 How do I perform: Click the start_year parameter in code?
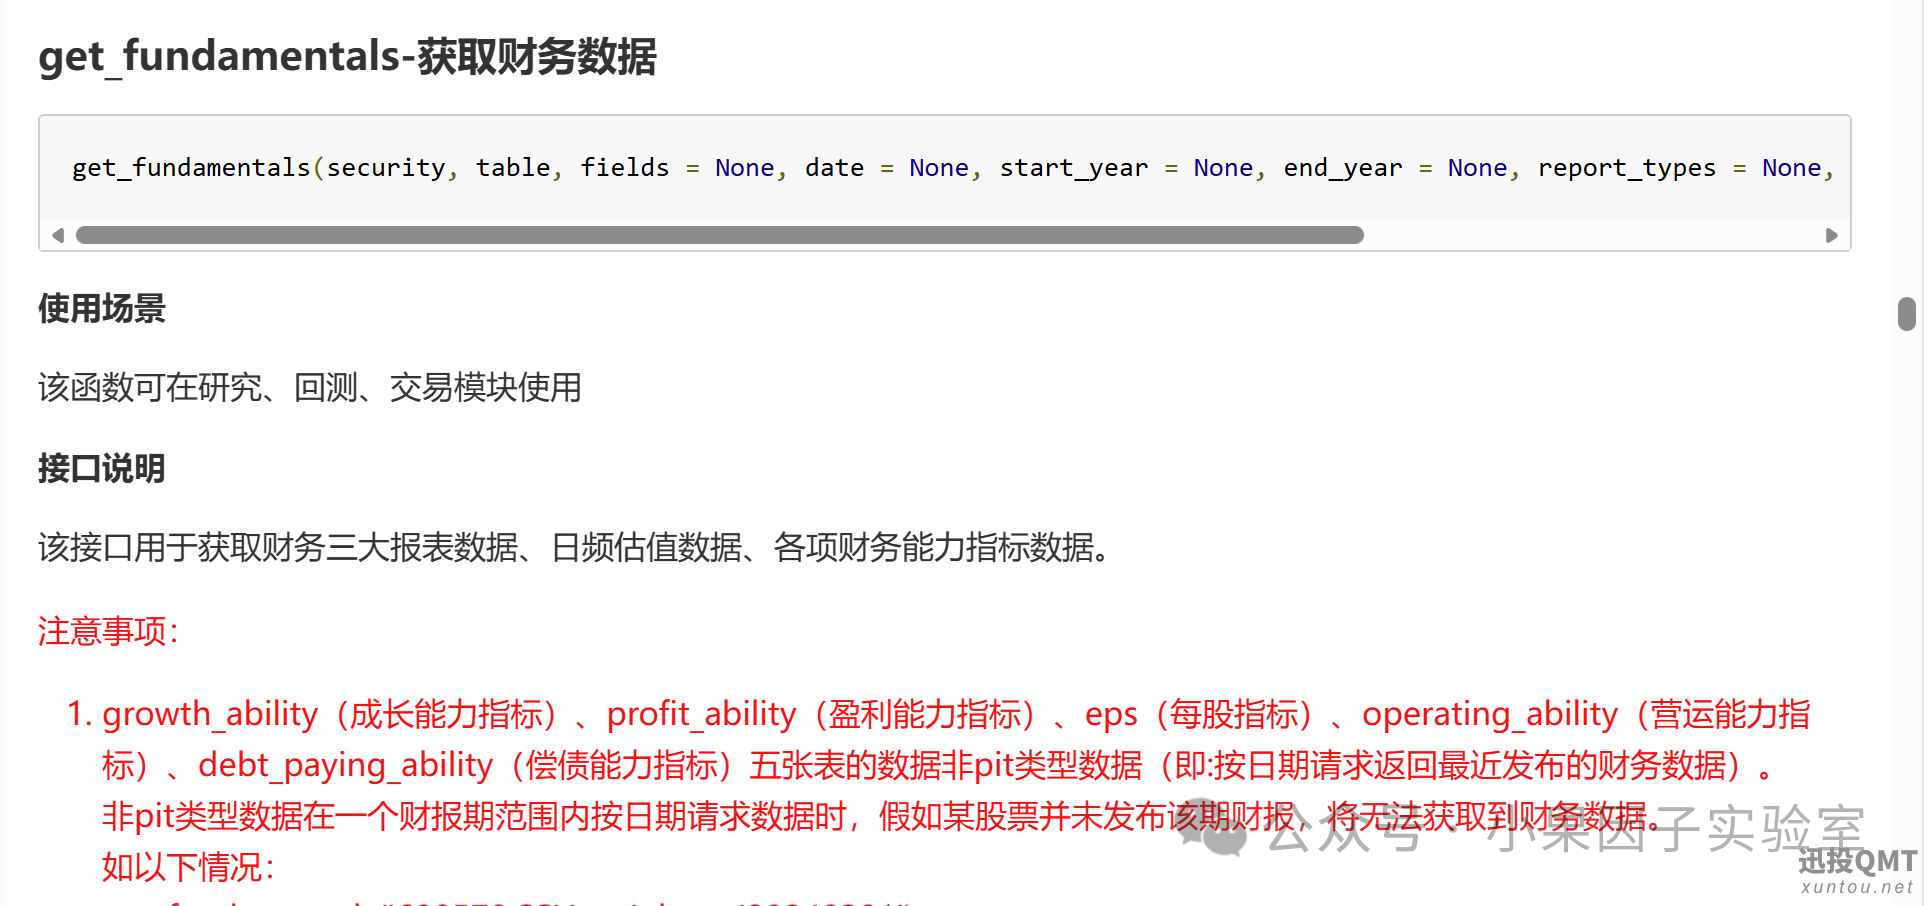[1074, 168]
